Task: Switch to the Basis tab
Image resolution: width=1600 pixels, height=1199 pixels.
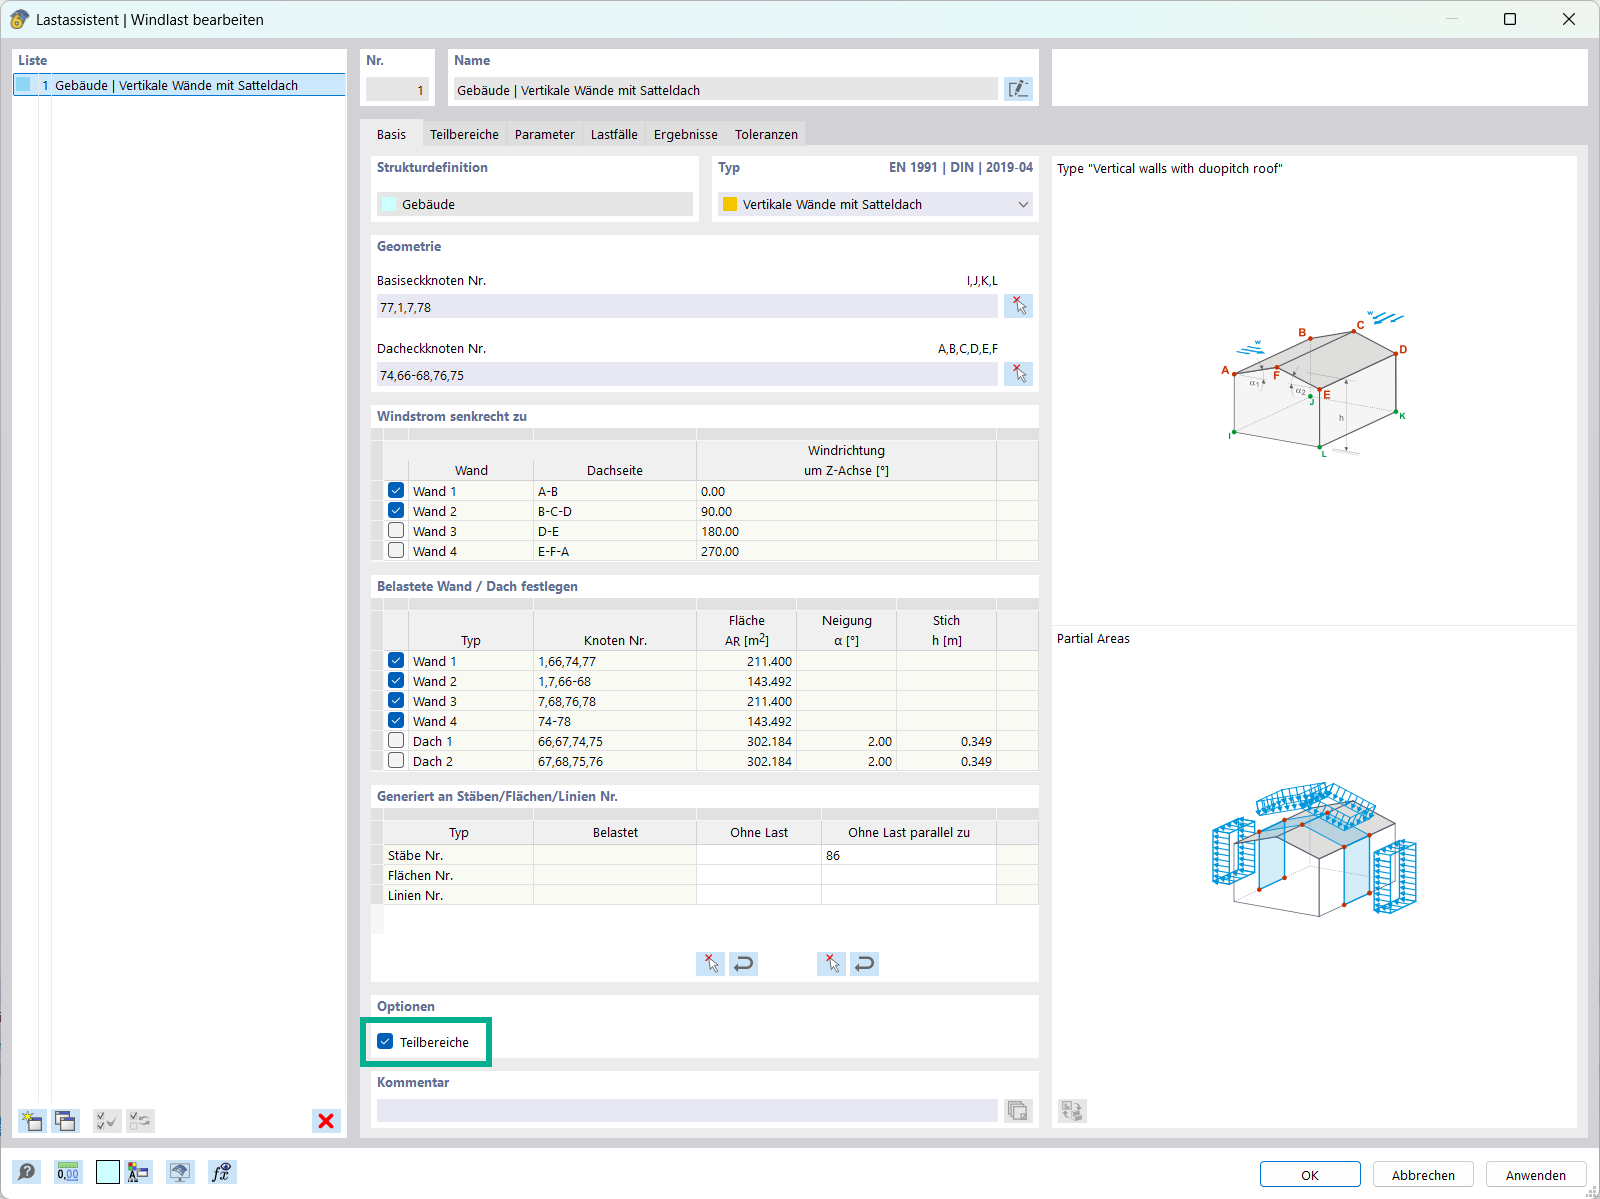Action: click(x=391, y=134)
